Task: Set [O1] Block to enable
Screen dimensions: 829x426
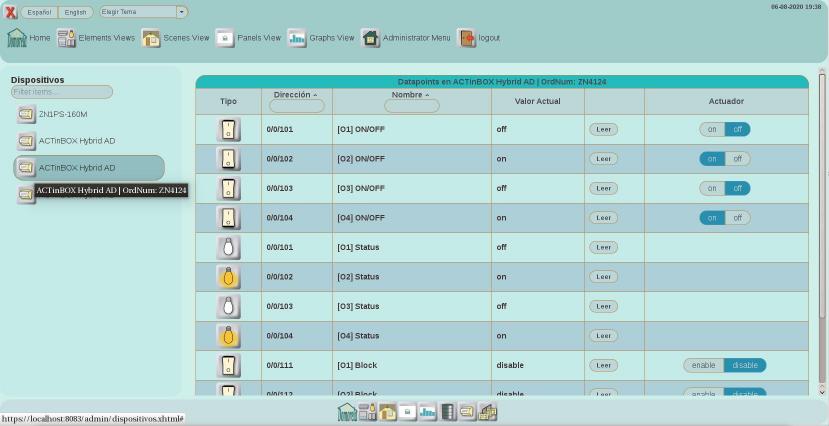Action: (x=704, y=365)
